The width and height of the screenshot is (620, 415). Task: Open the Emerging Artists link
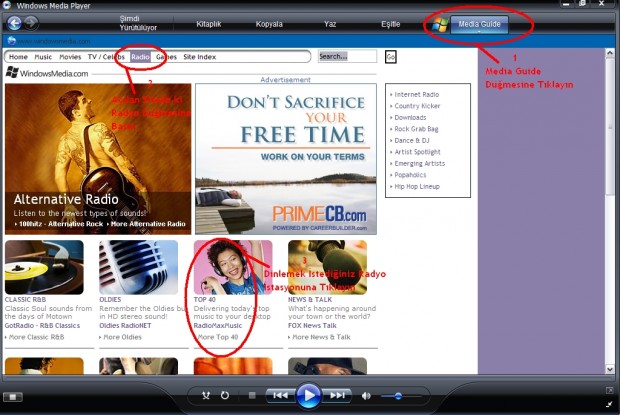point(420,163)
